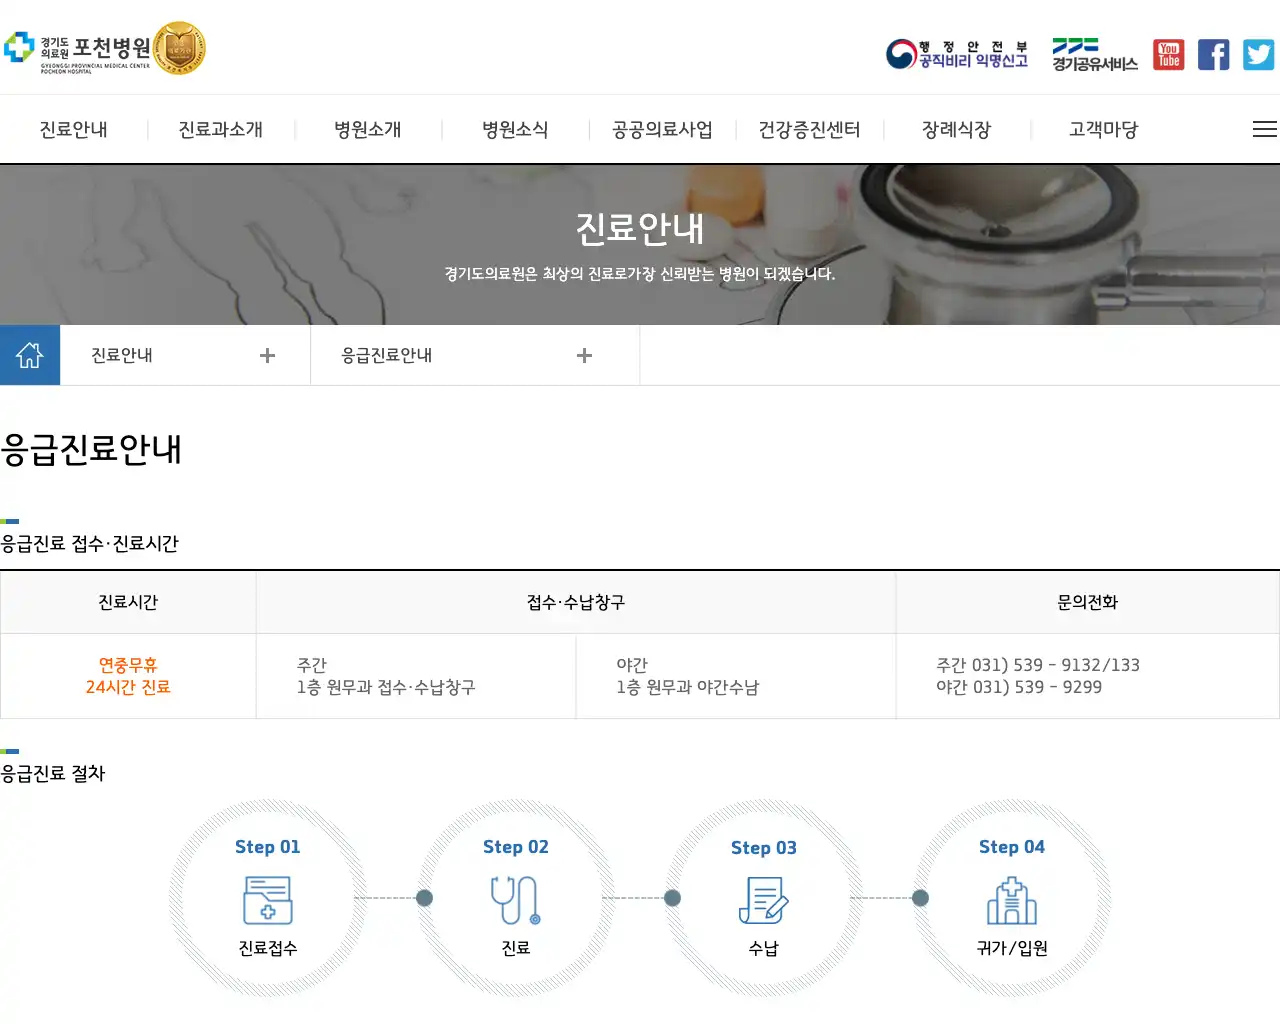Open the 장례식장 navigation item
The image size is (1280, 1024).
click(955, 129)
